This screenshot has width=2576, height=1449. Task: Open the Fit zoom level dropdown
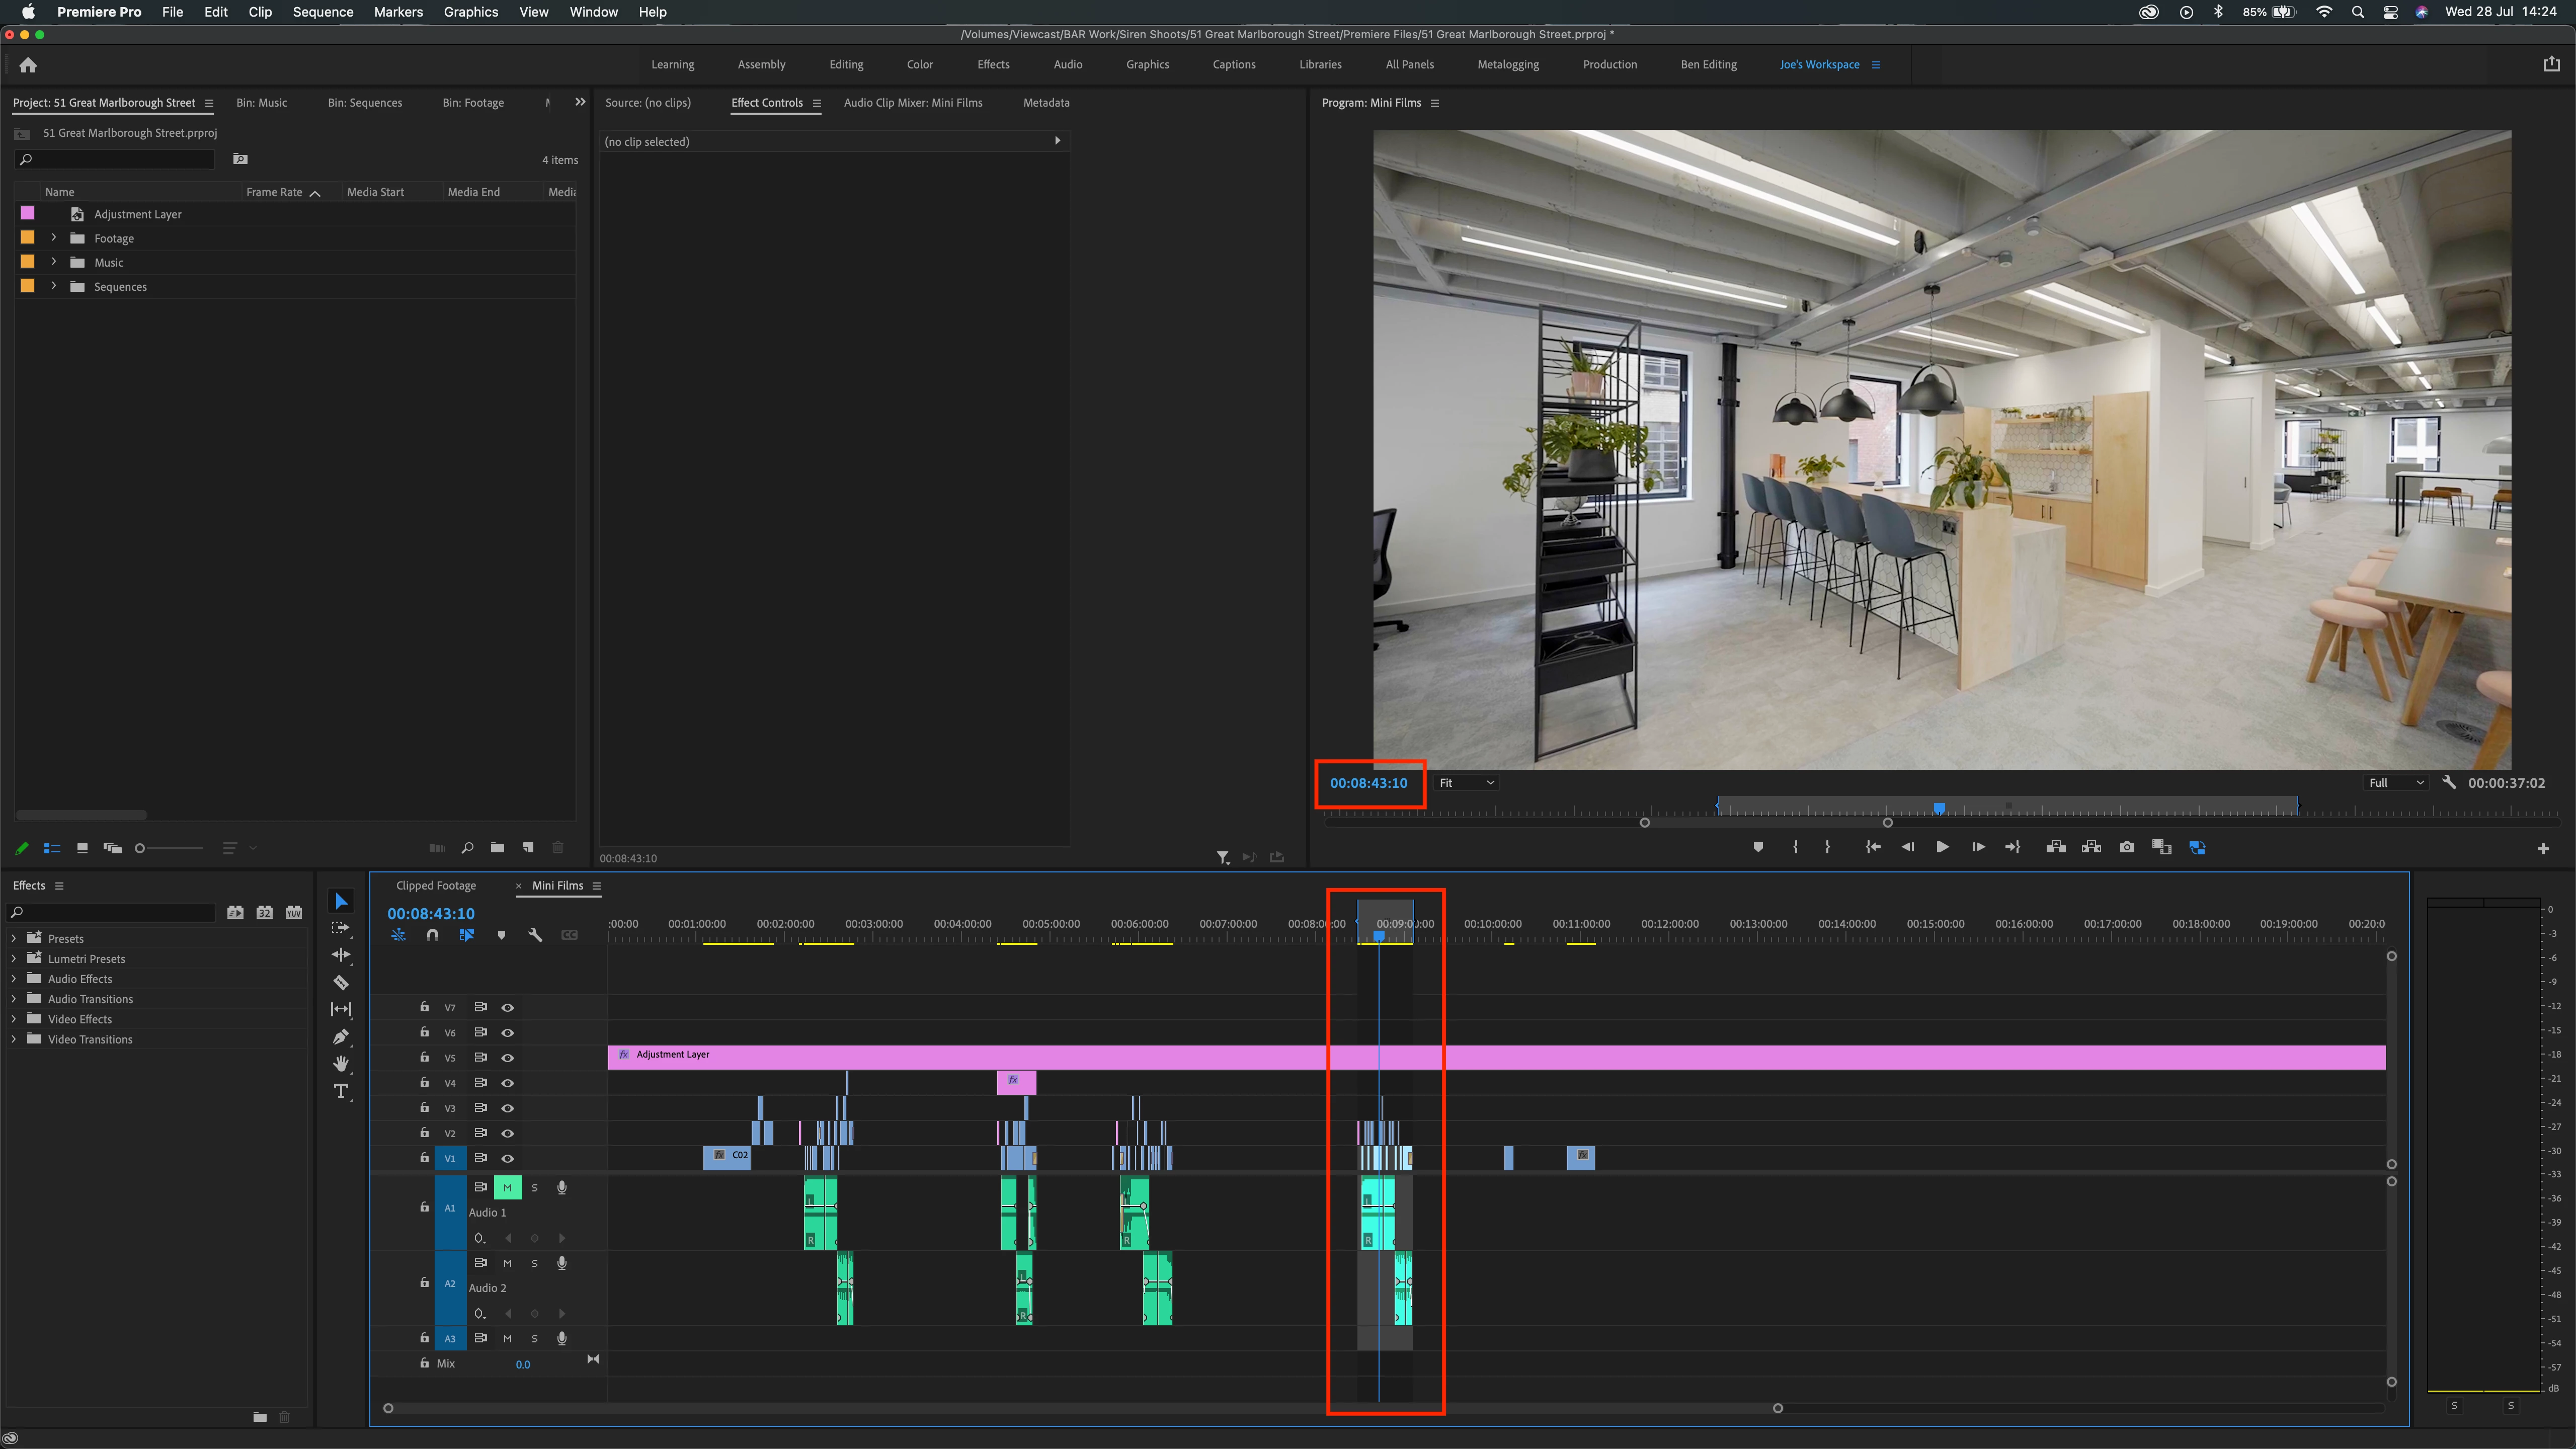click(1466, 783)
